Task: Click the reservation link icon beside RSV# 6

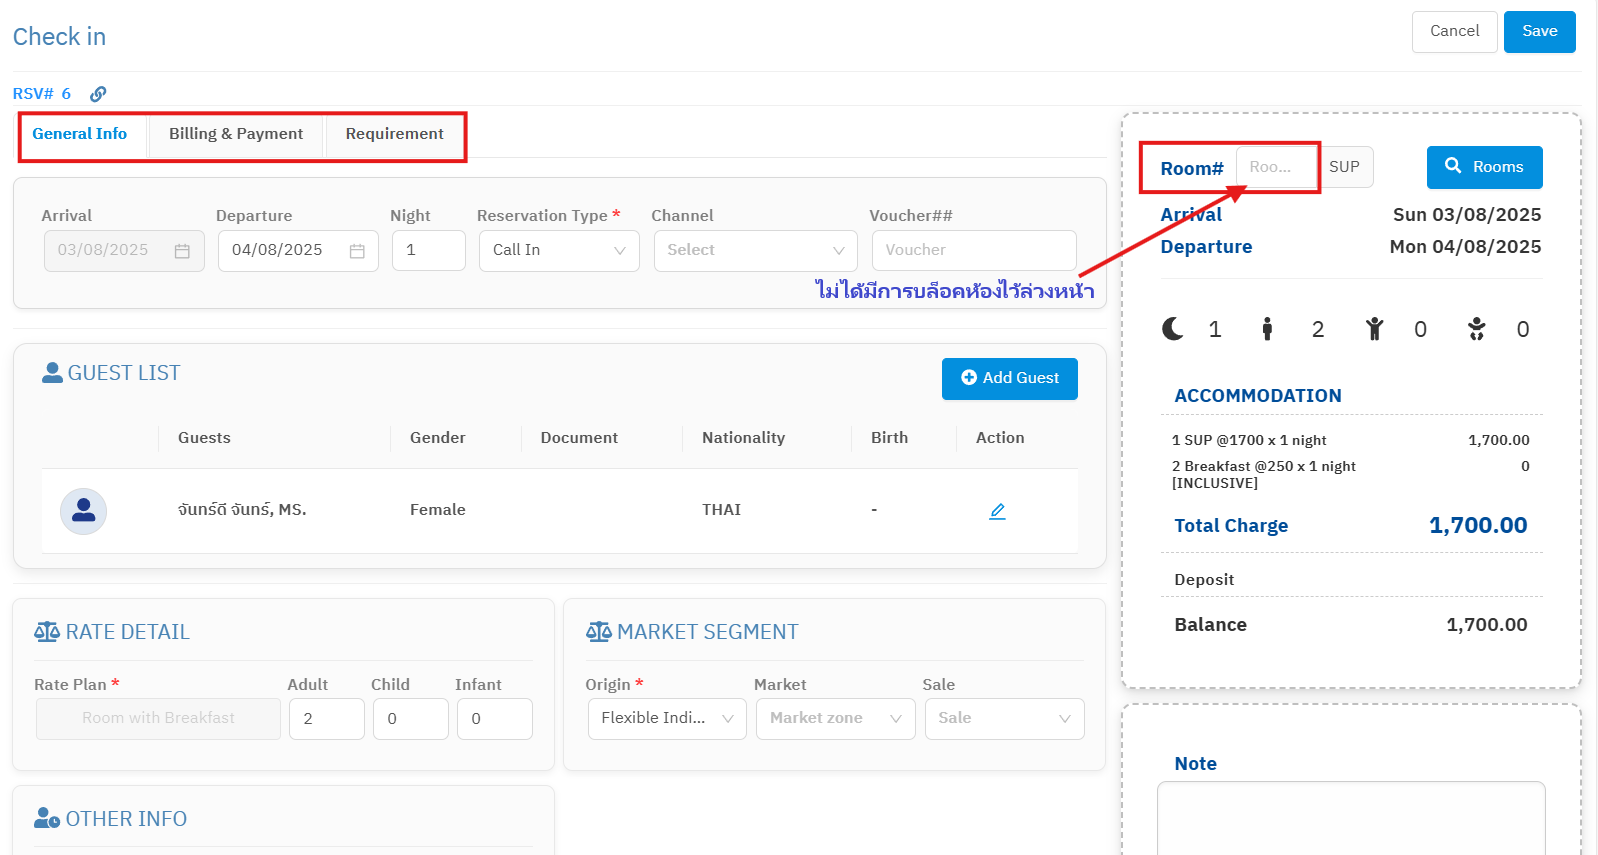Action: pos(98,94)
